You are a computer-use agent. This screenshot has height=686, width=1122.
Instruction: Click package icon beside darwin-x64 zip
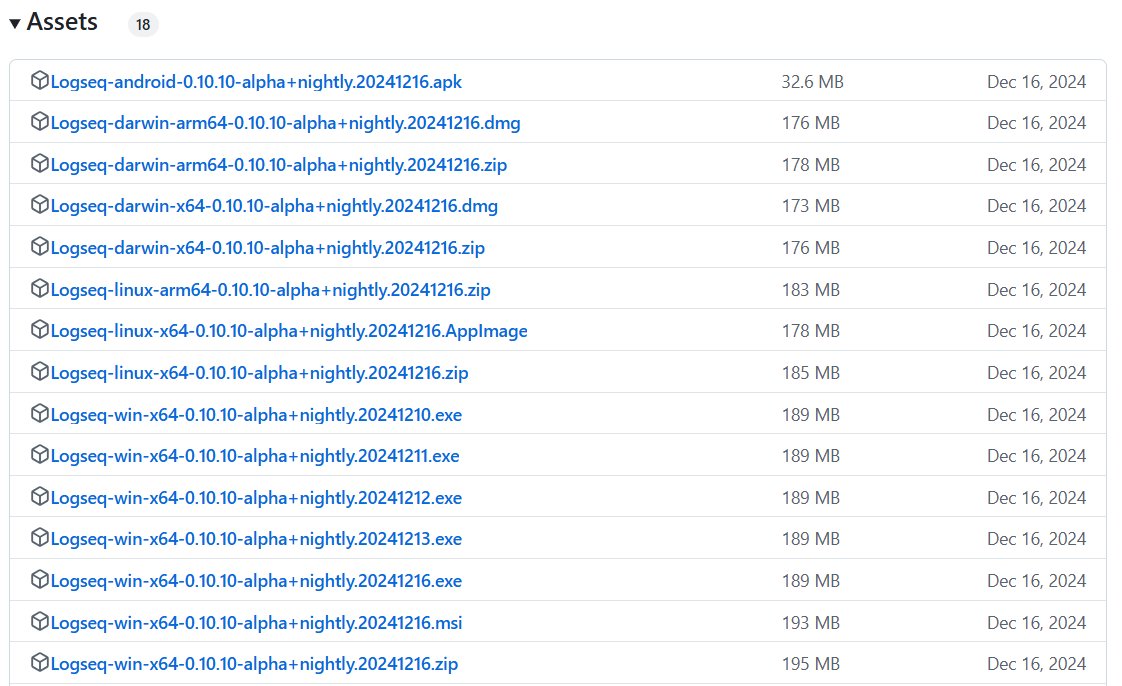tap(39, 247)
